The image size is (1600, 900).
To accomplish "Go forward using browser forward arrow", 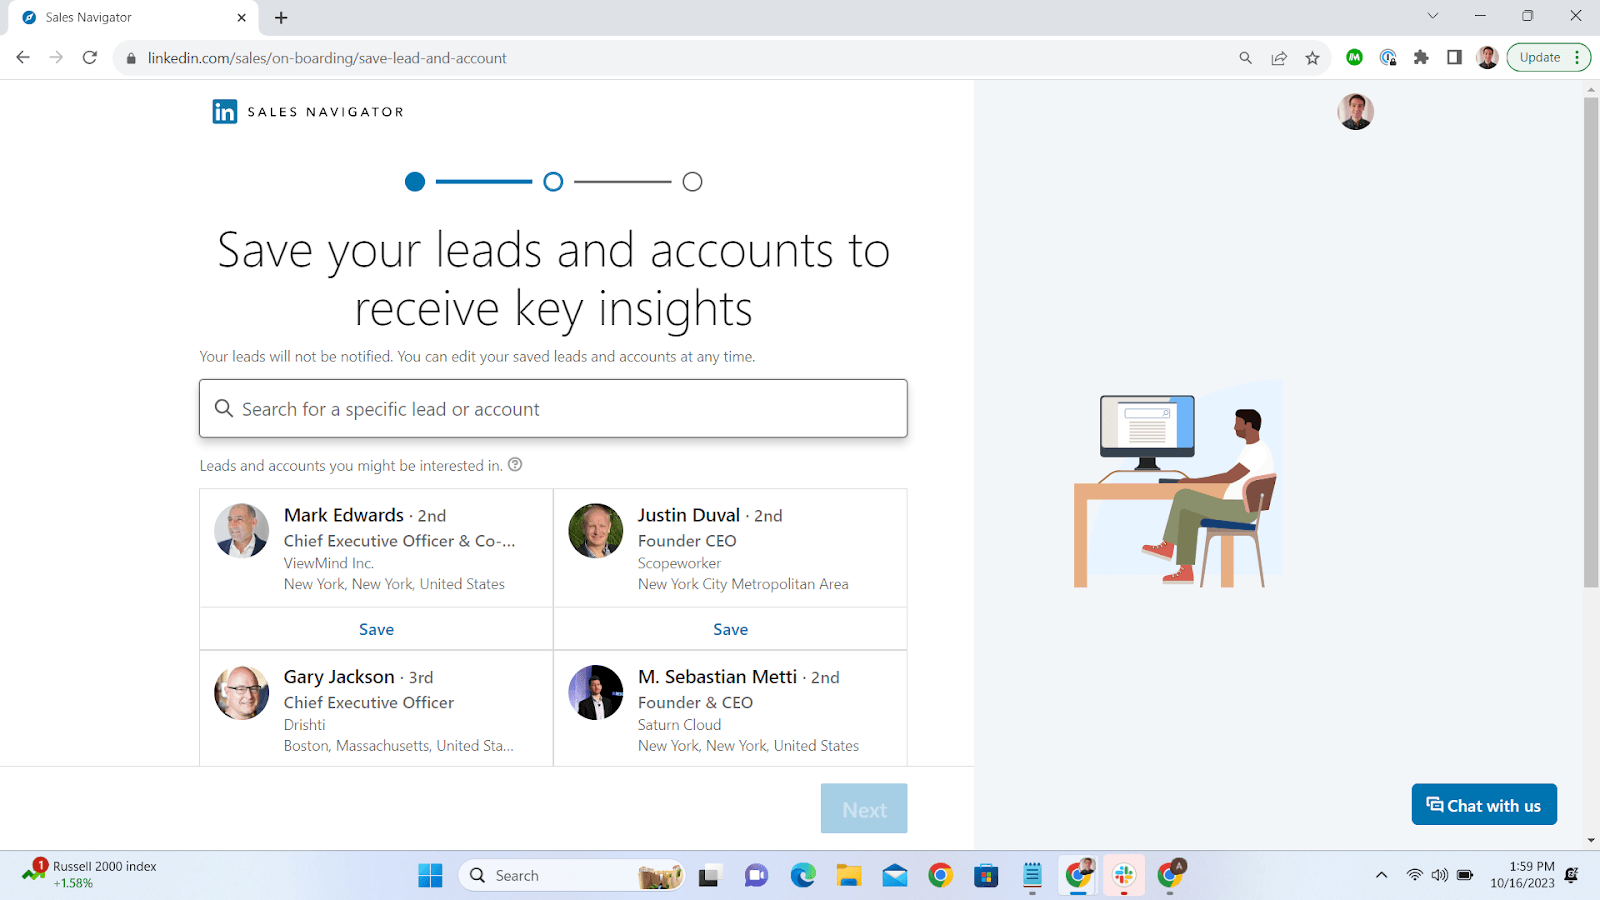I will 56,58.
